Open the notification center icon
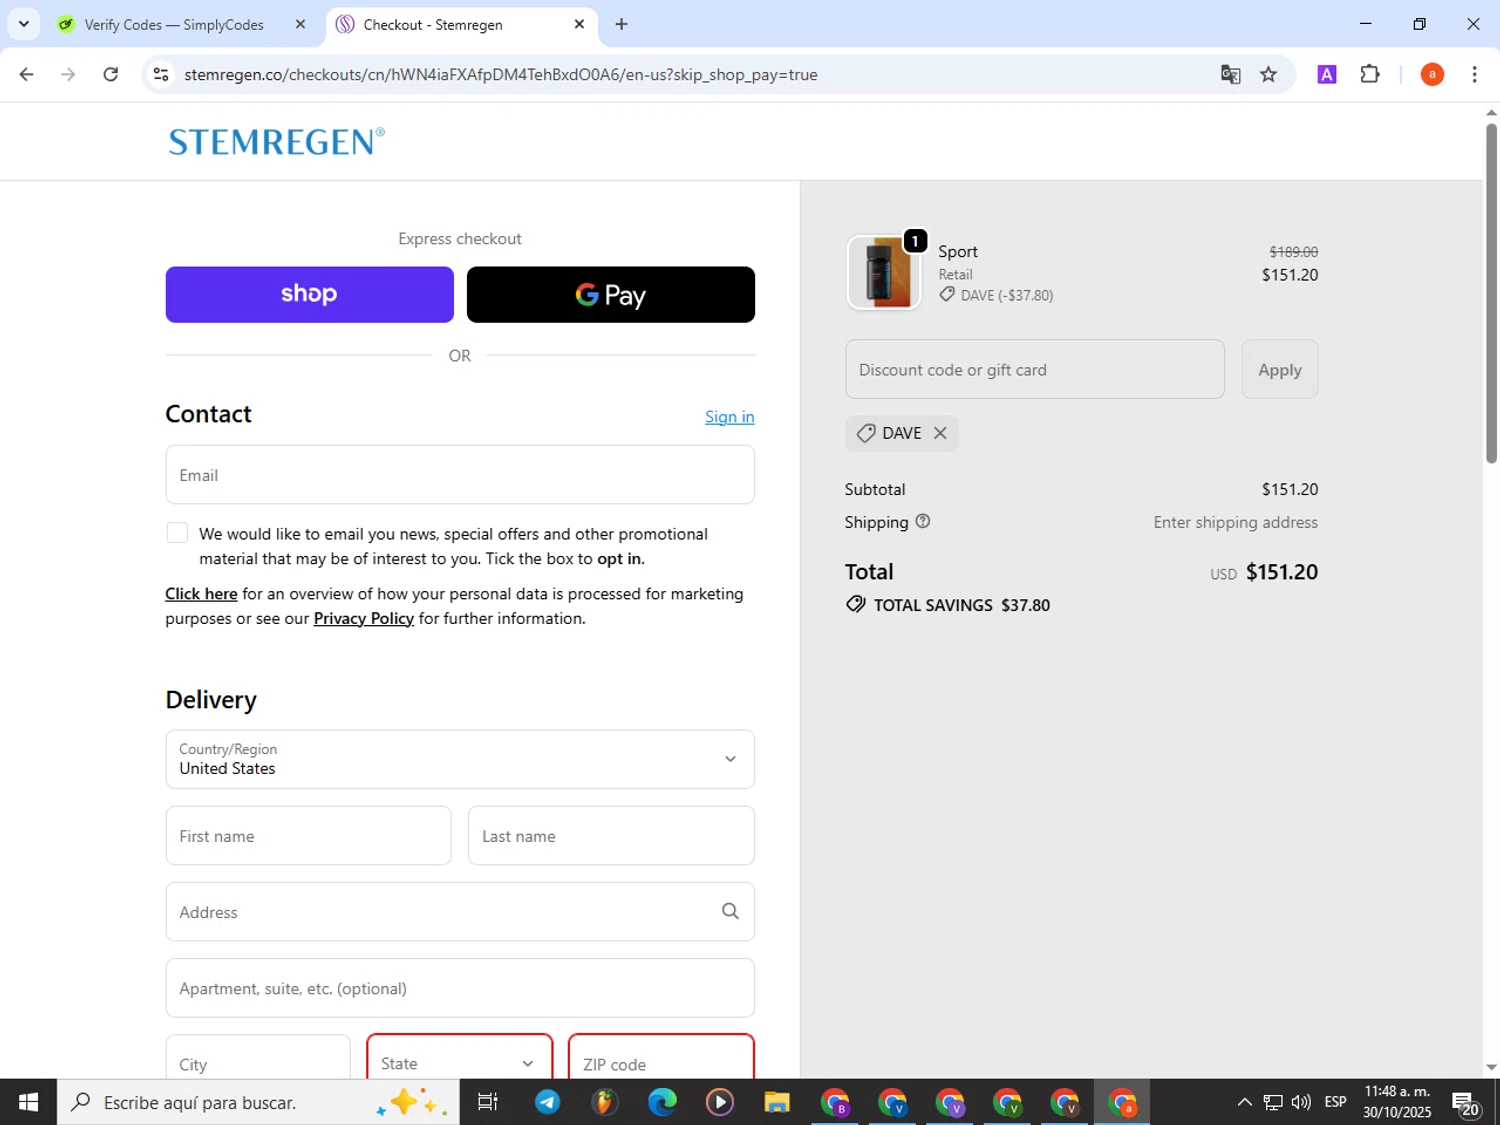 (1466, 1102)
